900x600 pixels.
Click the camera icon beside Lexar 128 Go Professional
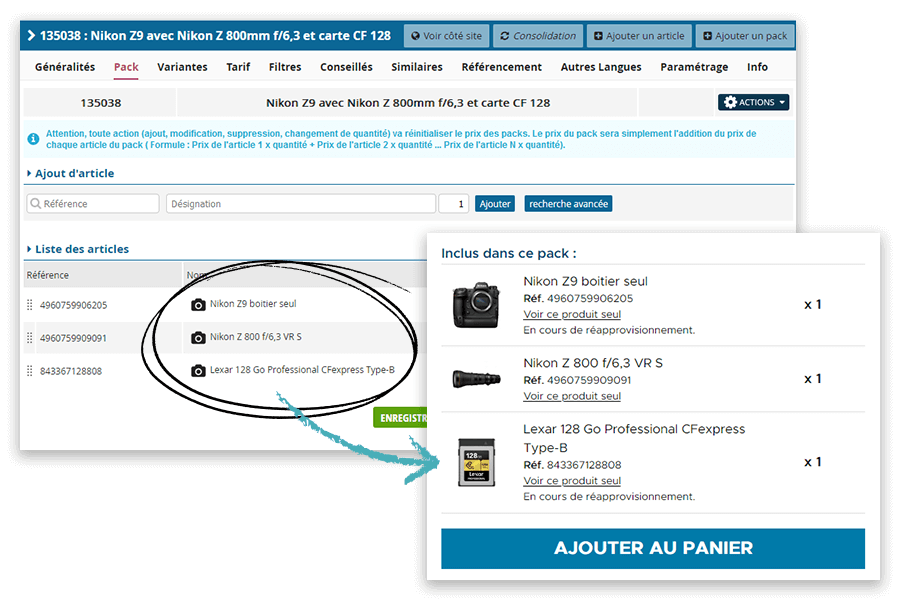198,370
